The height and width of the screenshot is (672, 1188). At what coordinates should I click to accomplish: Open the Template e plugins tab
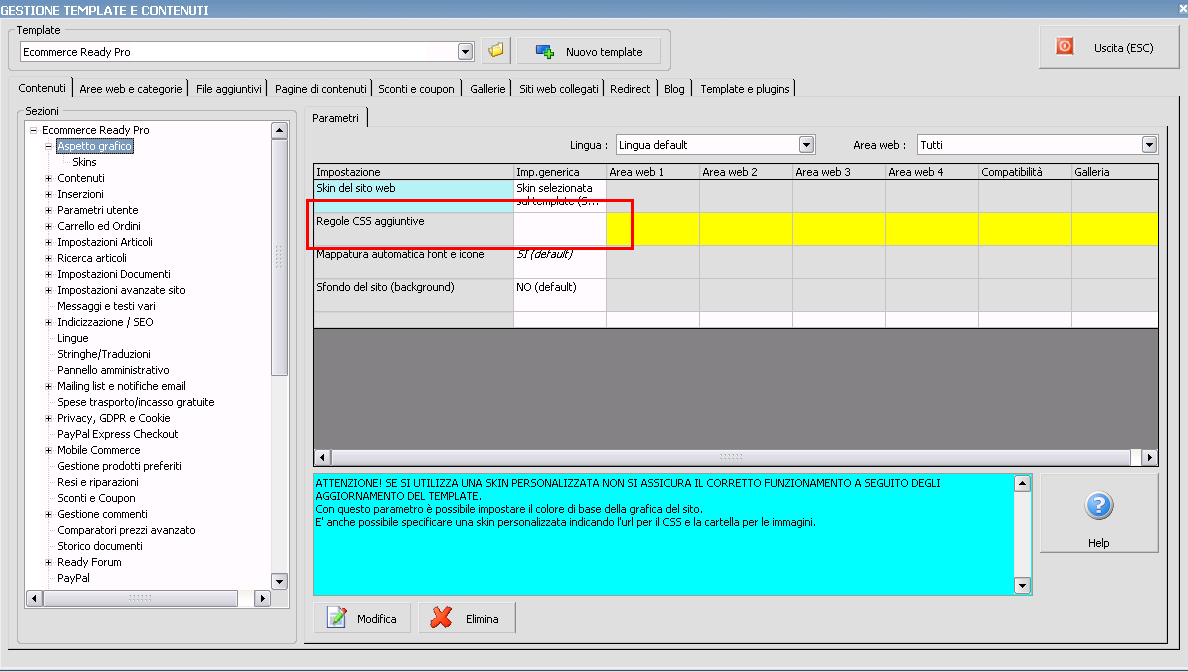tap(744, 89)
